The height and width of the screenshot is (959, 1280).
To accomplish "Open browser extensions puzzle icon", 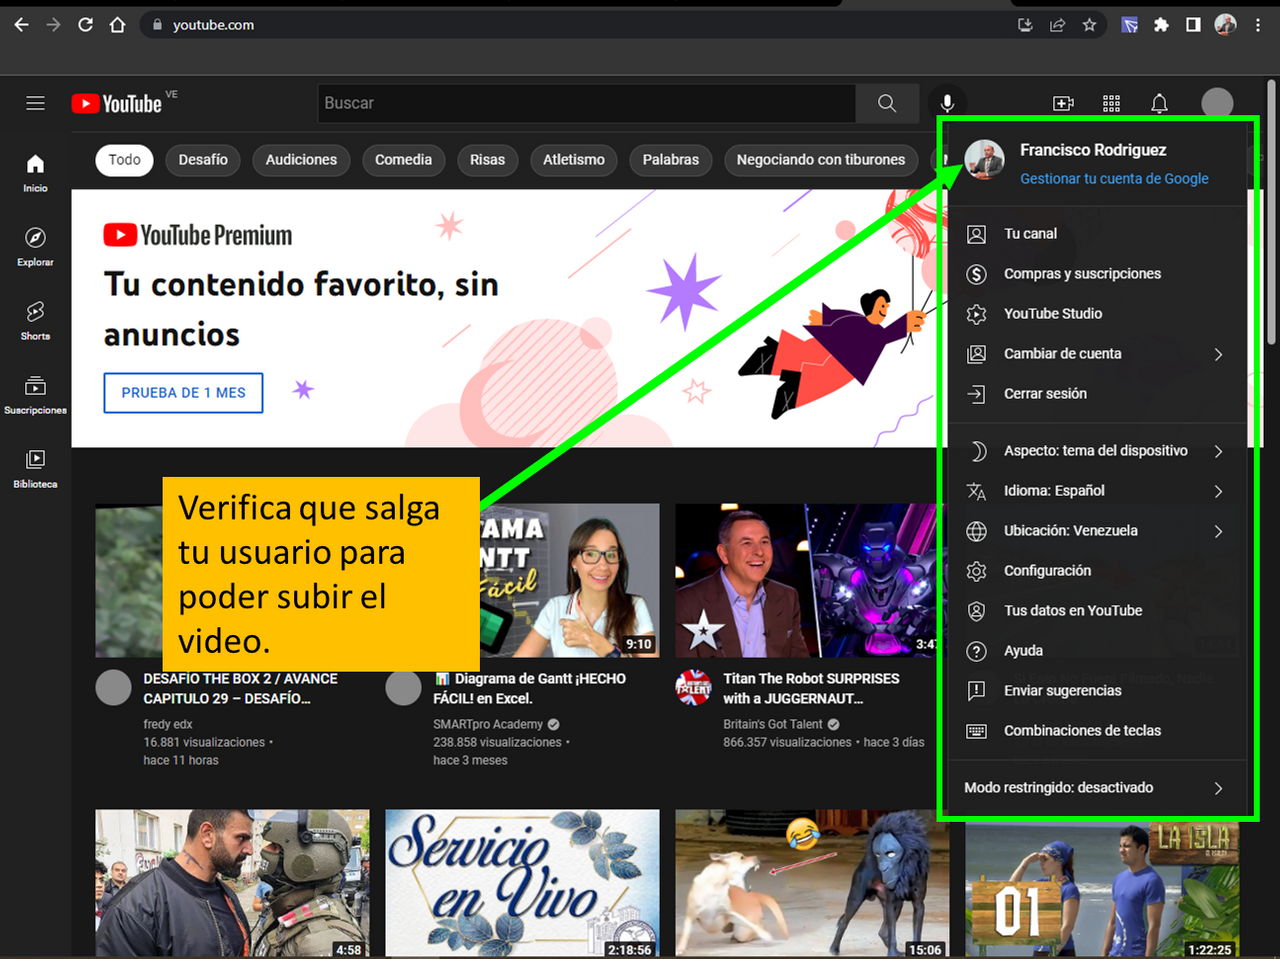I will tap(1161, 25).
